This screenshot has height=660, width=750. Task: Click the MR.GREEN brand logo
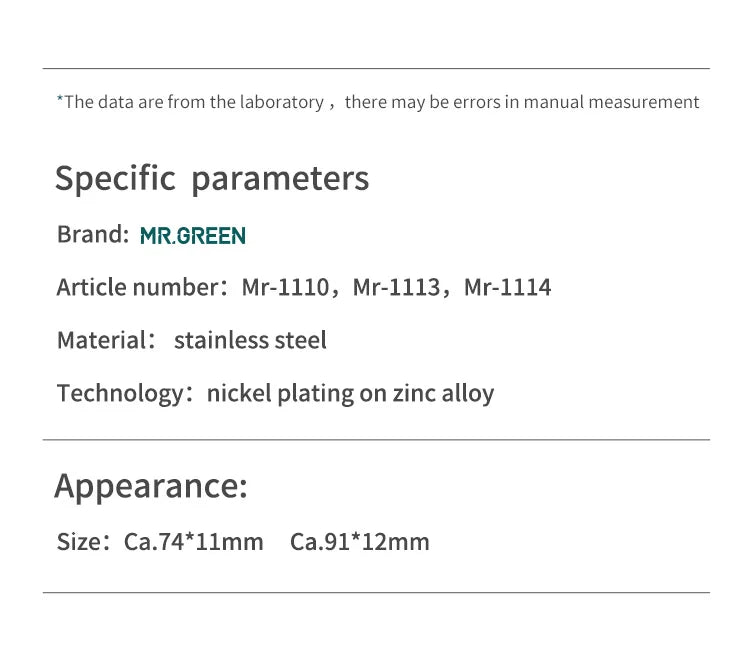click(193, 236)
